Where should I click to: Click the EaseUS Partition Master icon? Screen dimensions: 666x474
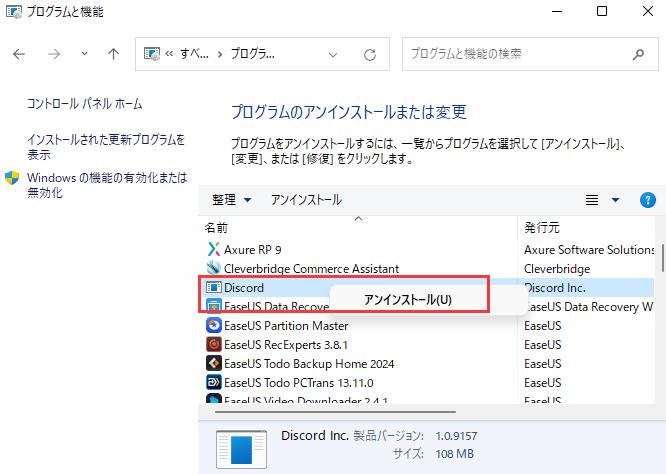pos(214,325)
